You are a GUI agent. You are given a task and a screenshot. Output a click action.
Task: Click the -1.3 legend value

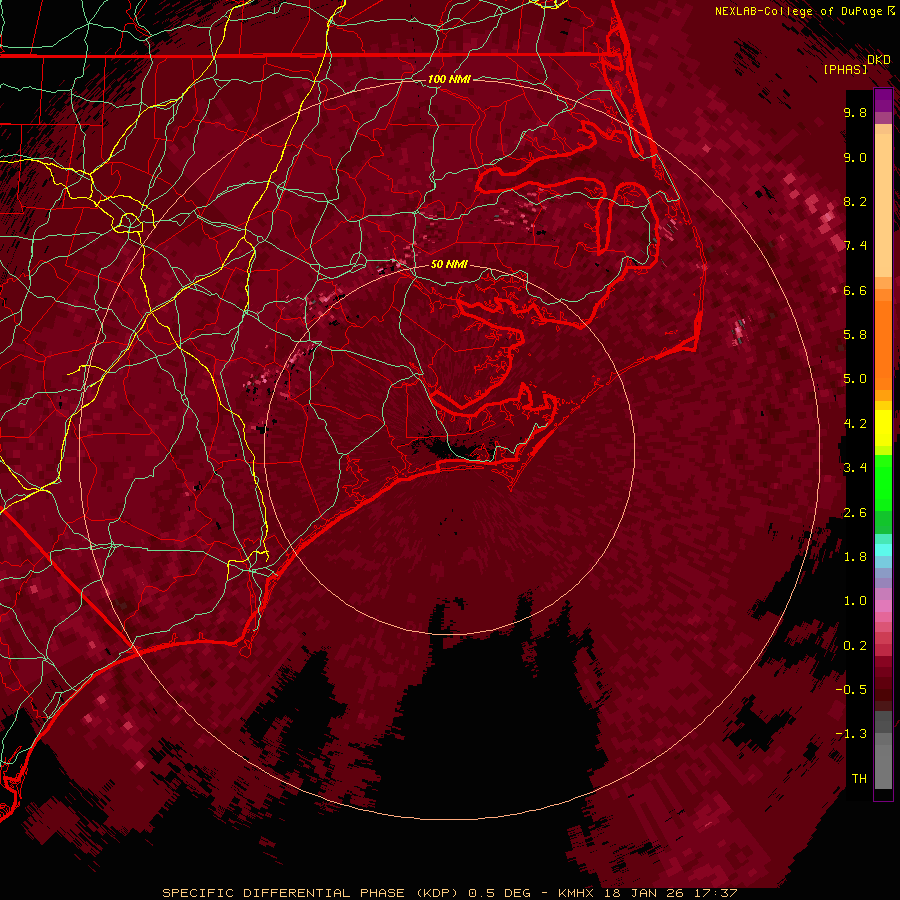(x=851, y=734)
